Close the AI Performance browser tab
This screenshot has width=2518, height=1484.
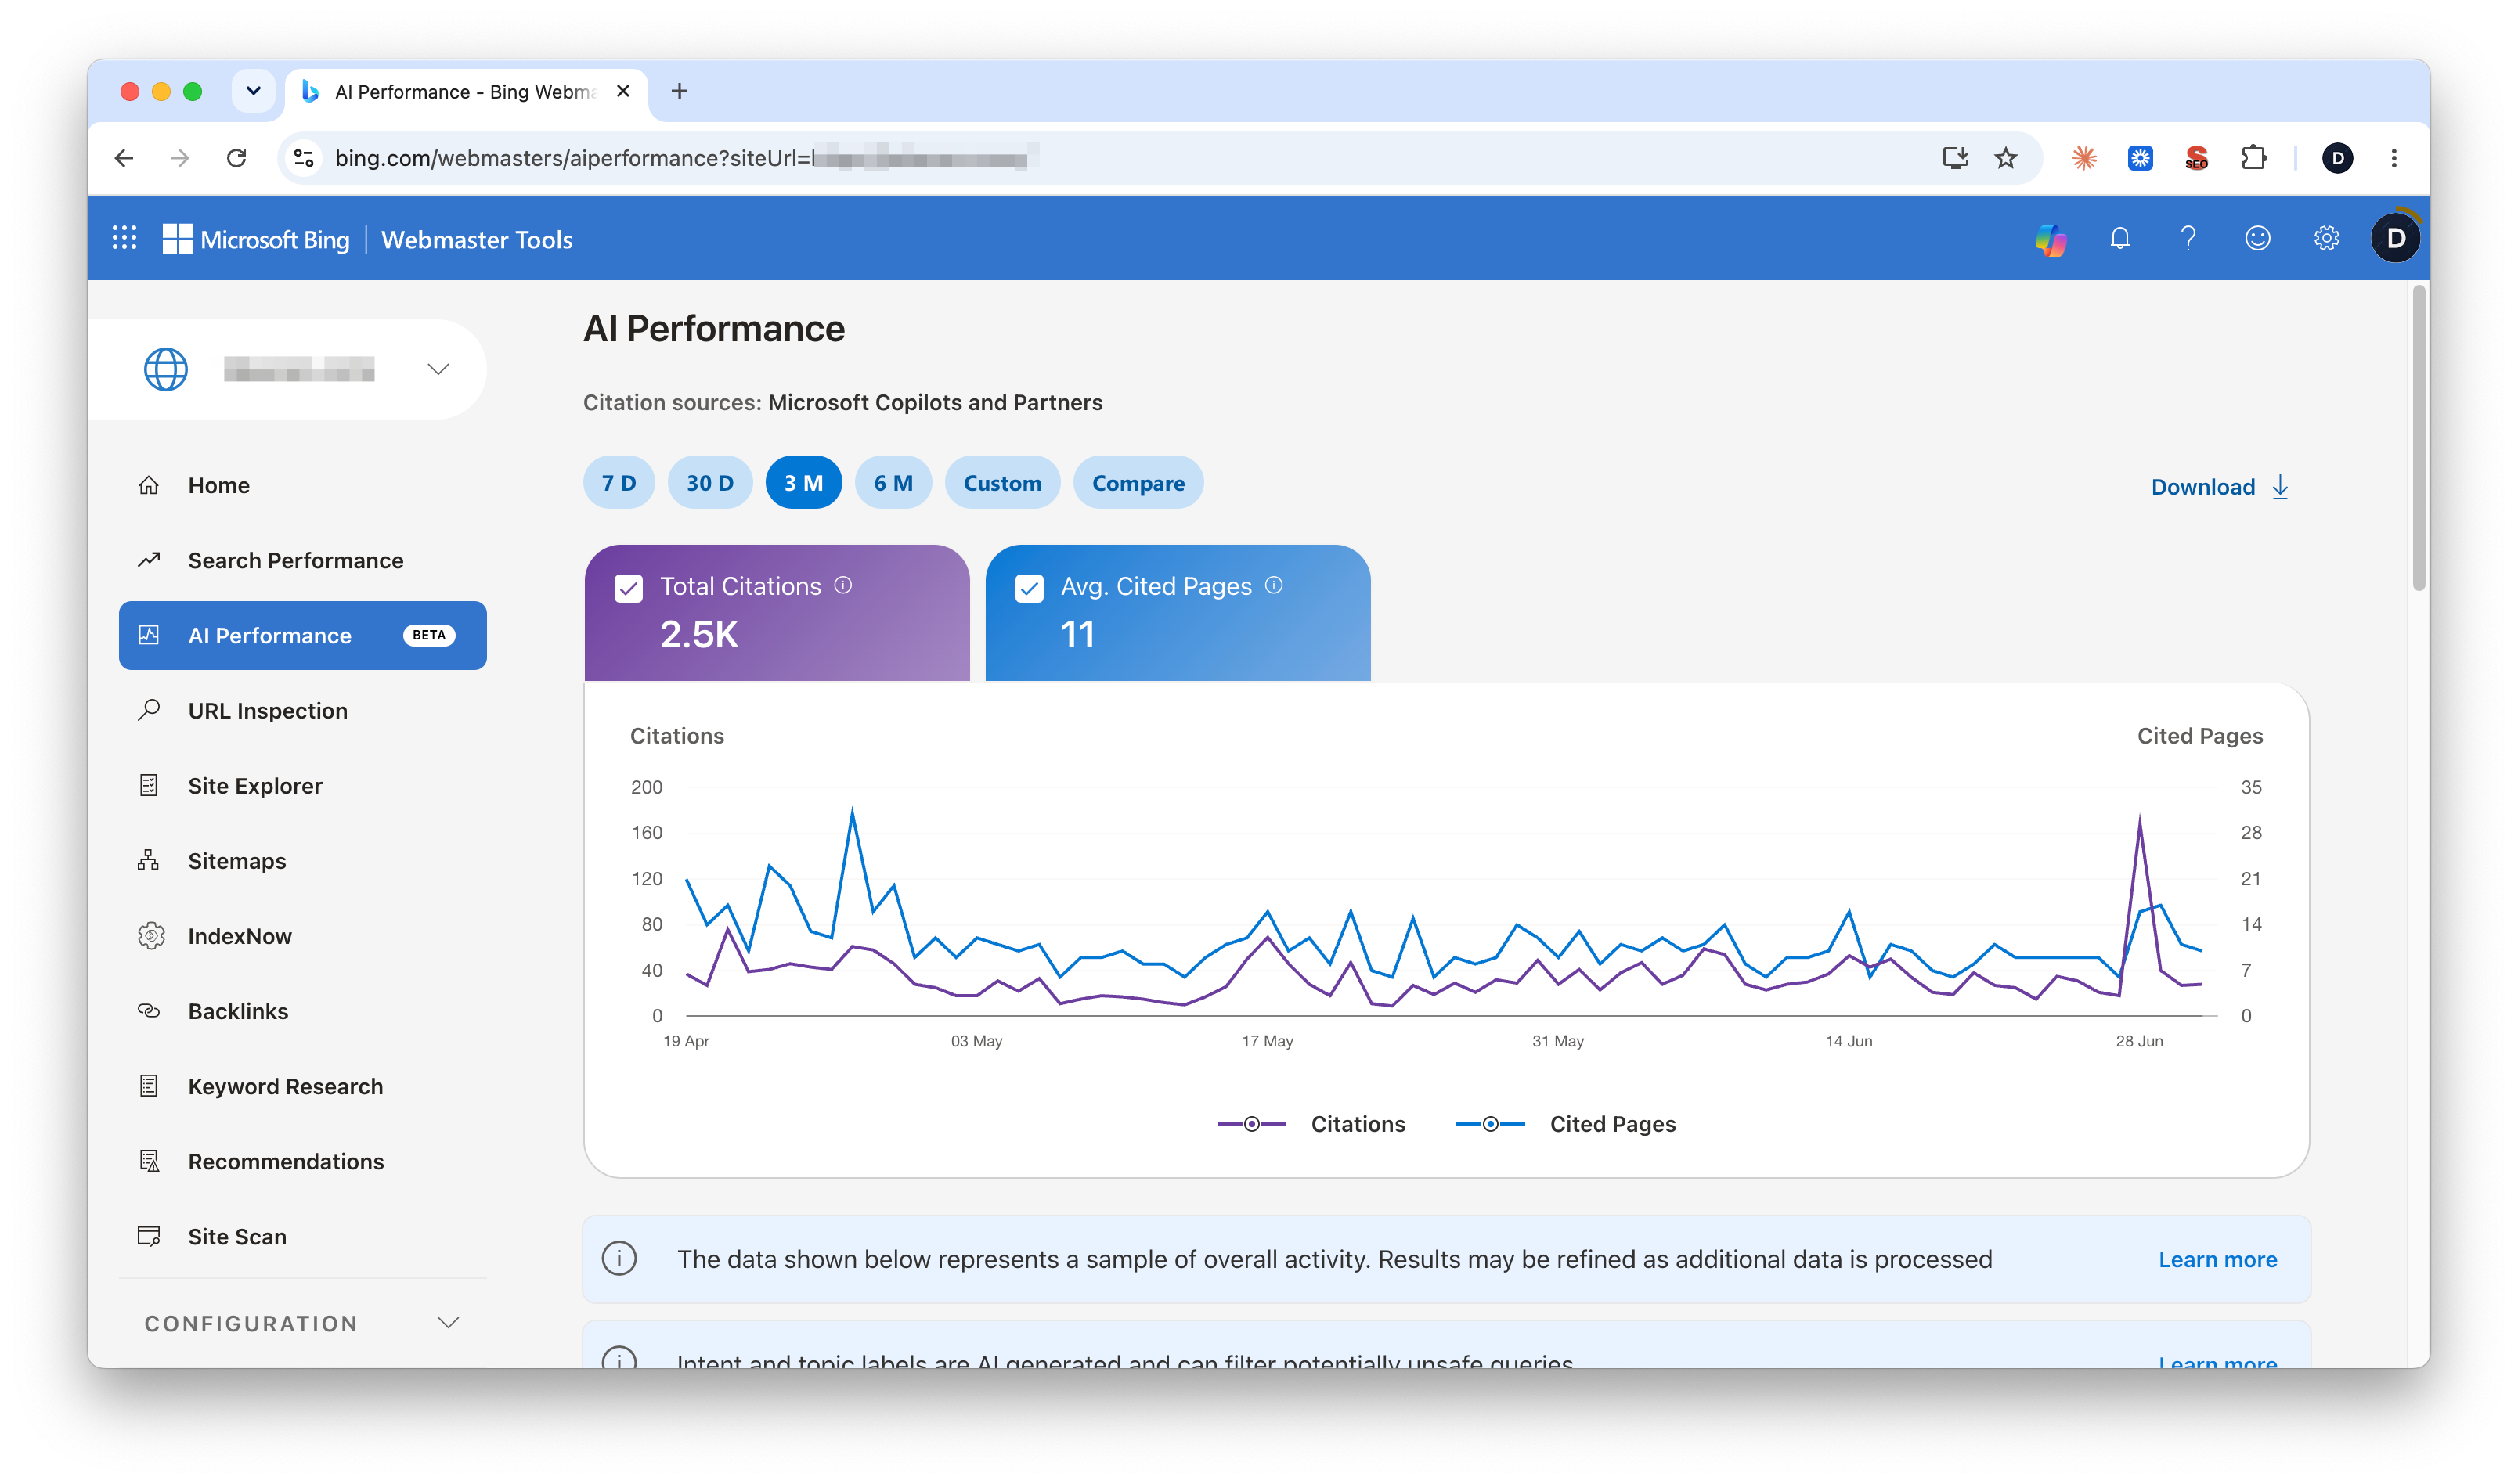(623, 91)
